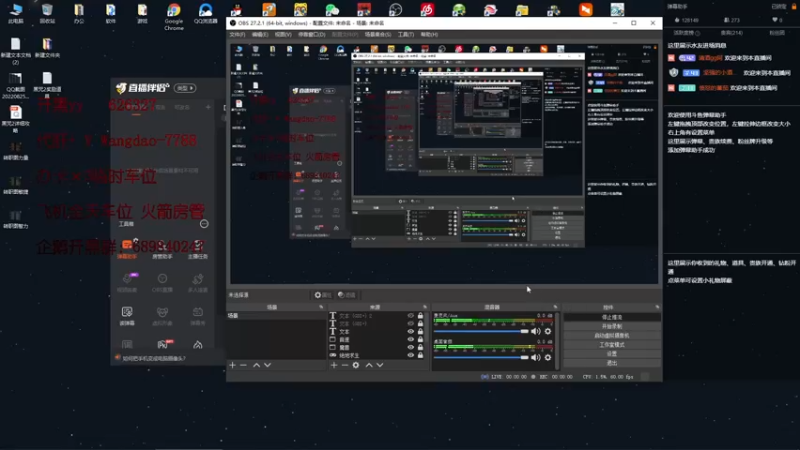Click Mic/Aux volume slider handle
This screenshot has height=450, width=800.
[x=524, y=332]
